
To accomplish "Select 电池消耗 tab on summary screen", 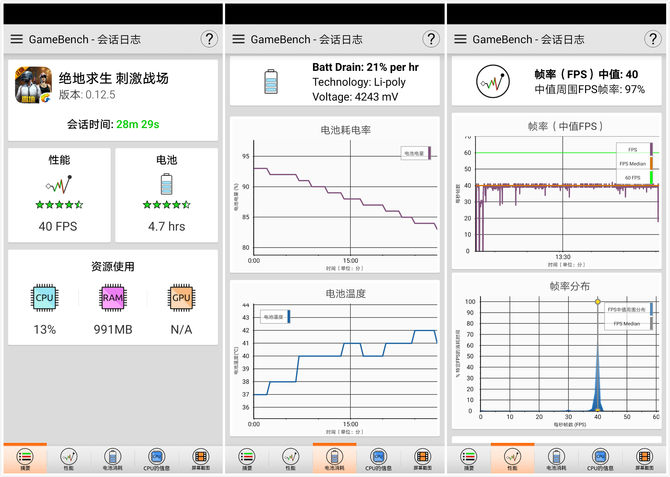I will pos(112,460).
